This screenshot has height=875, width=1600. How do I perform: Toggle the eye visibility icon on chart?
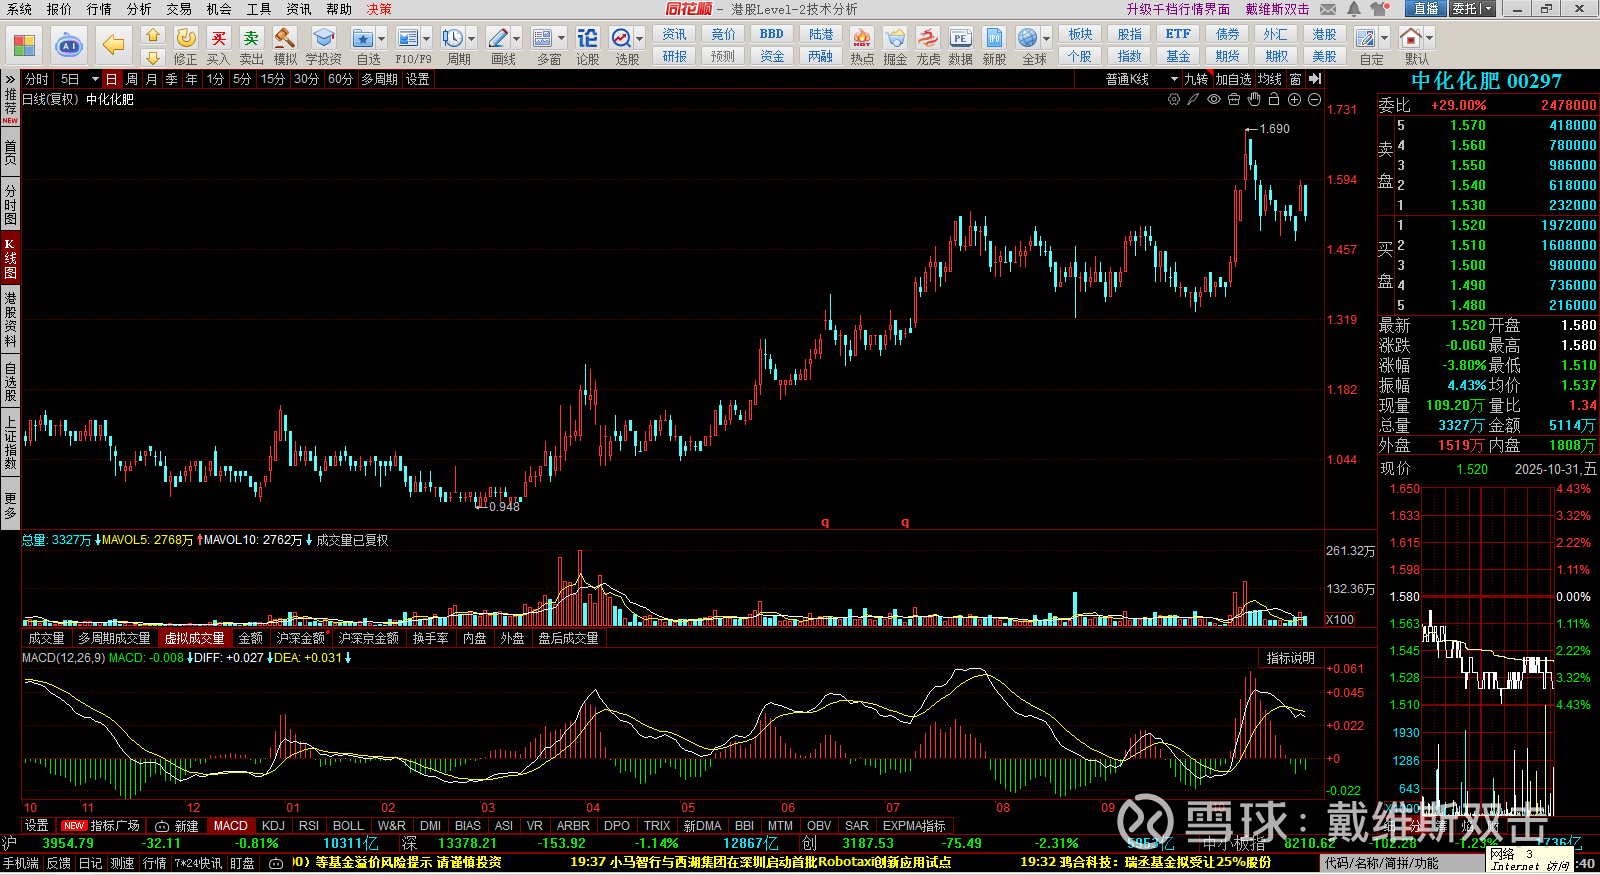[x=1214, y=99]
